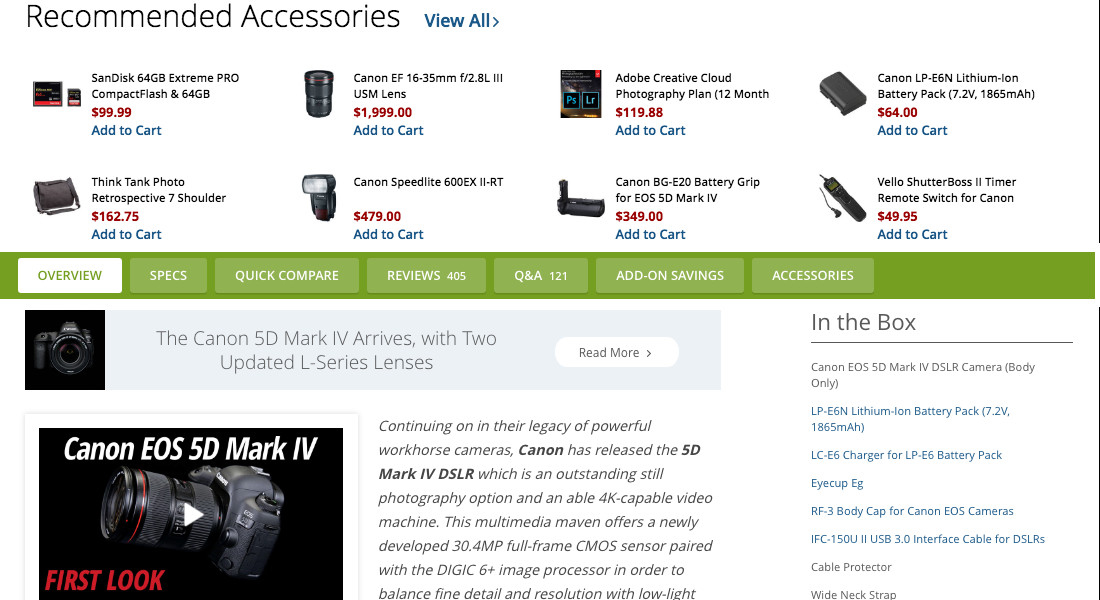Open the Q&A tab

coord(541,275)
